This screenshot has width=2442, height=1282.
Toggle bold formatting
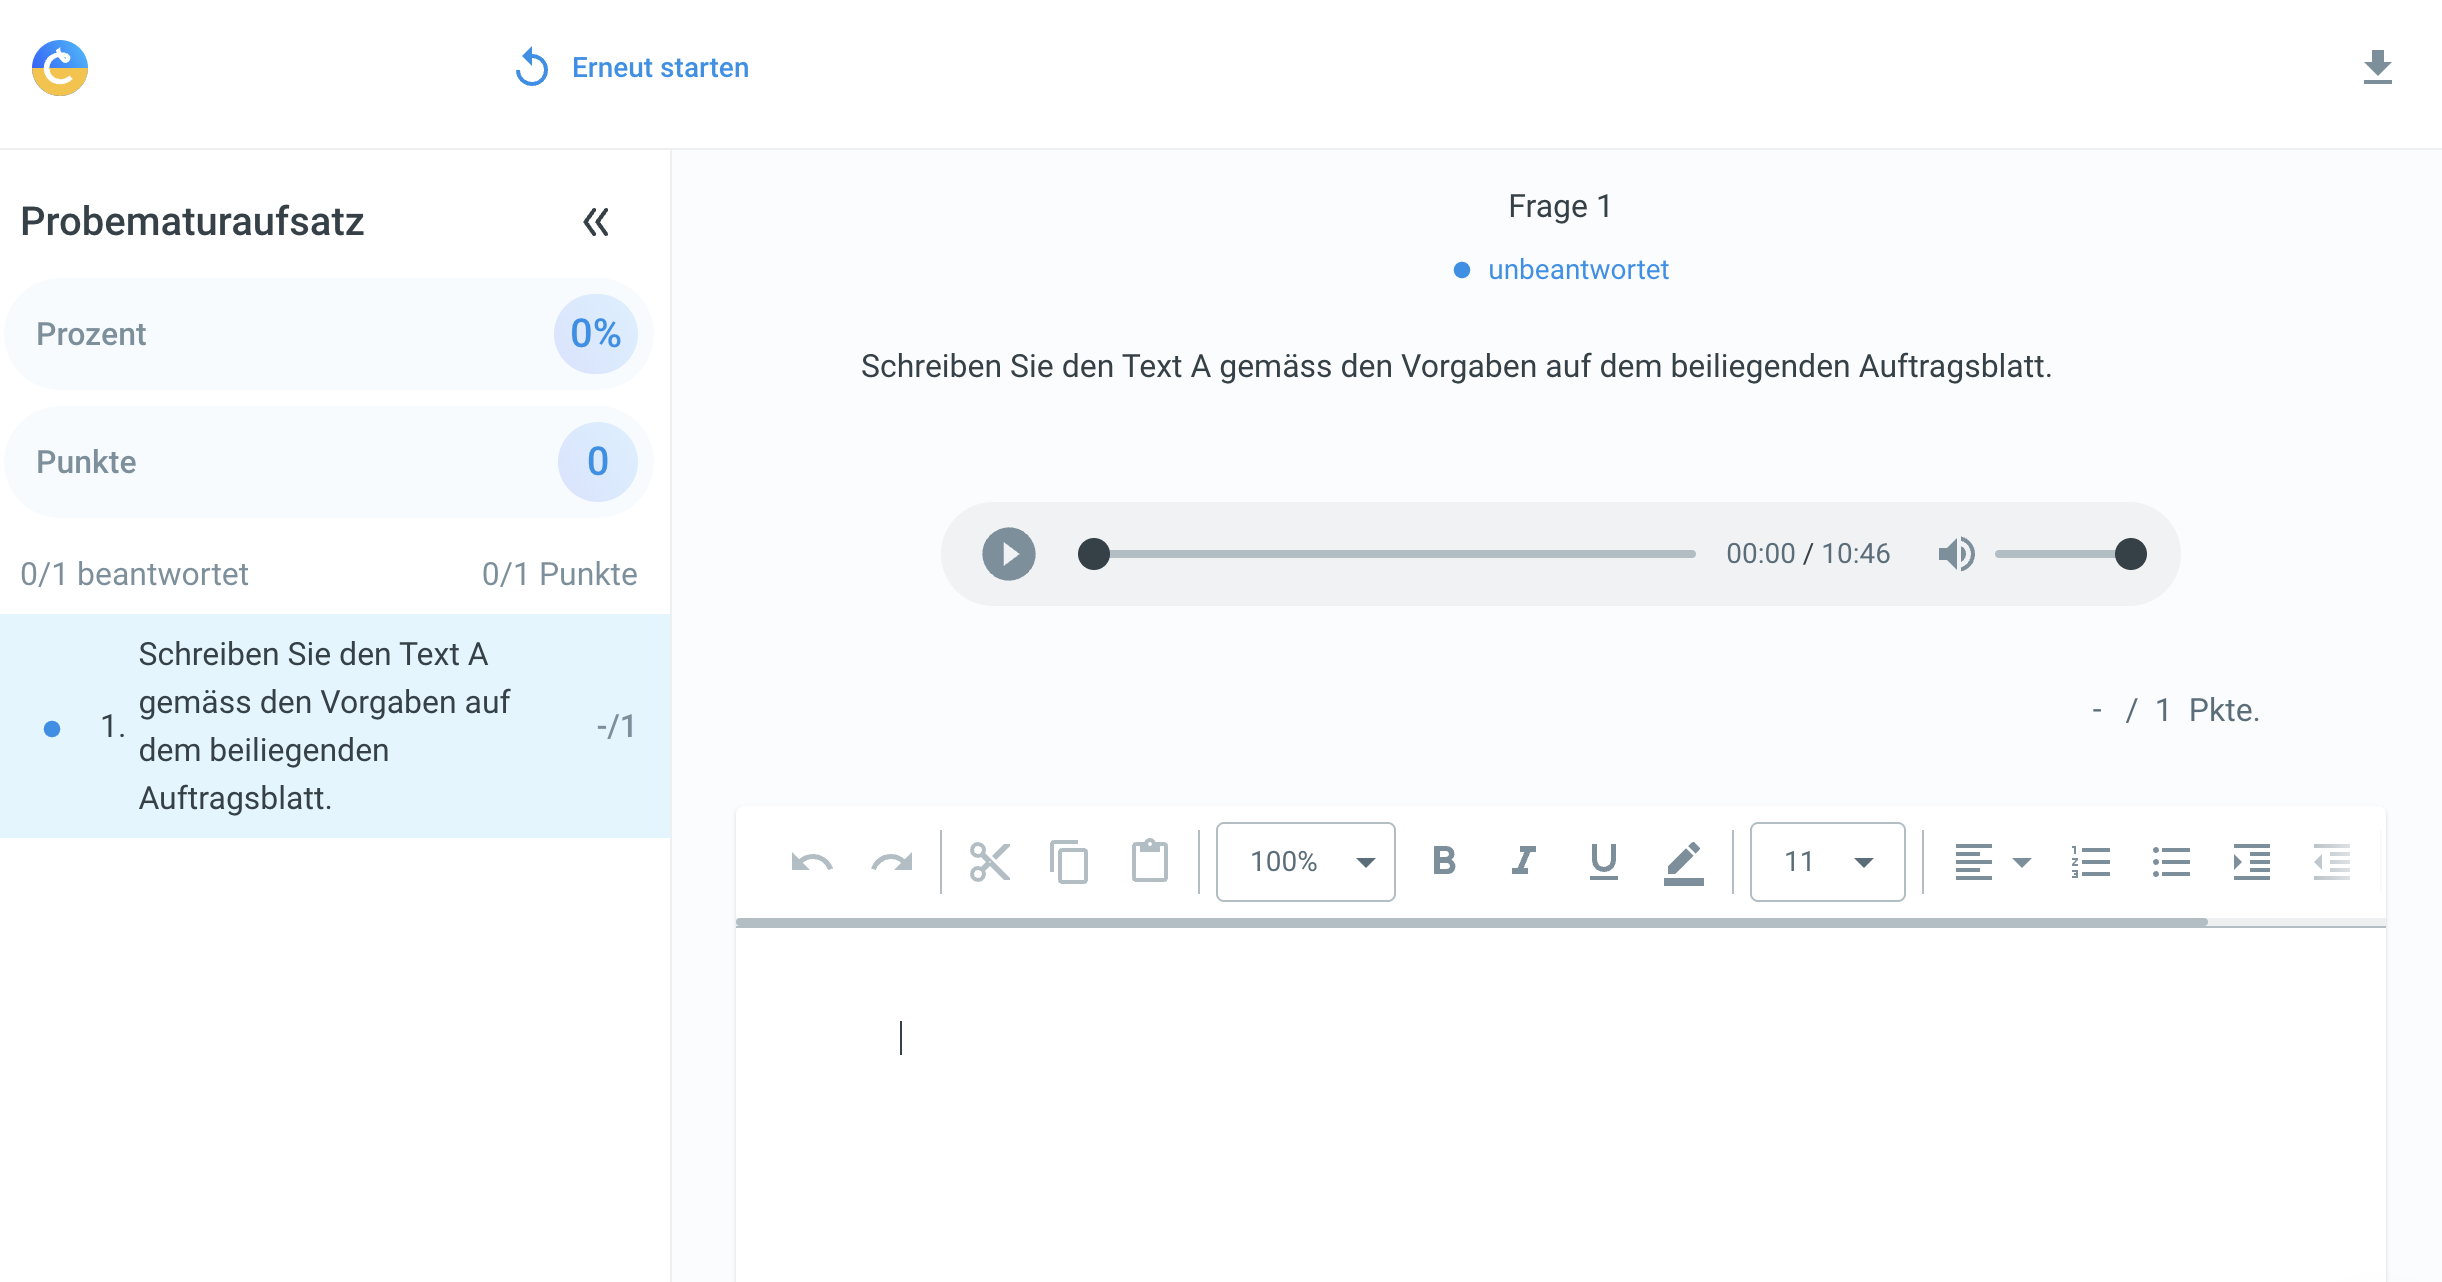[x=1443, y=862]
